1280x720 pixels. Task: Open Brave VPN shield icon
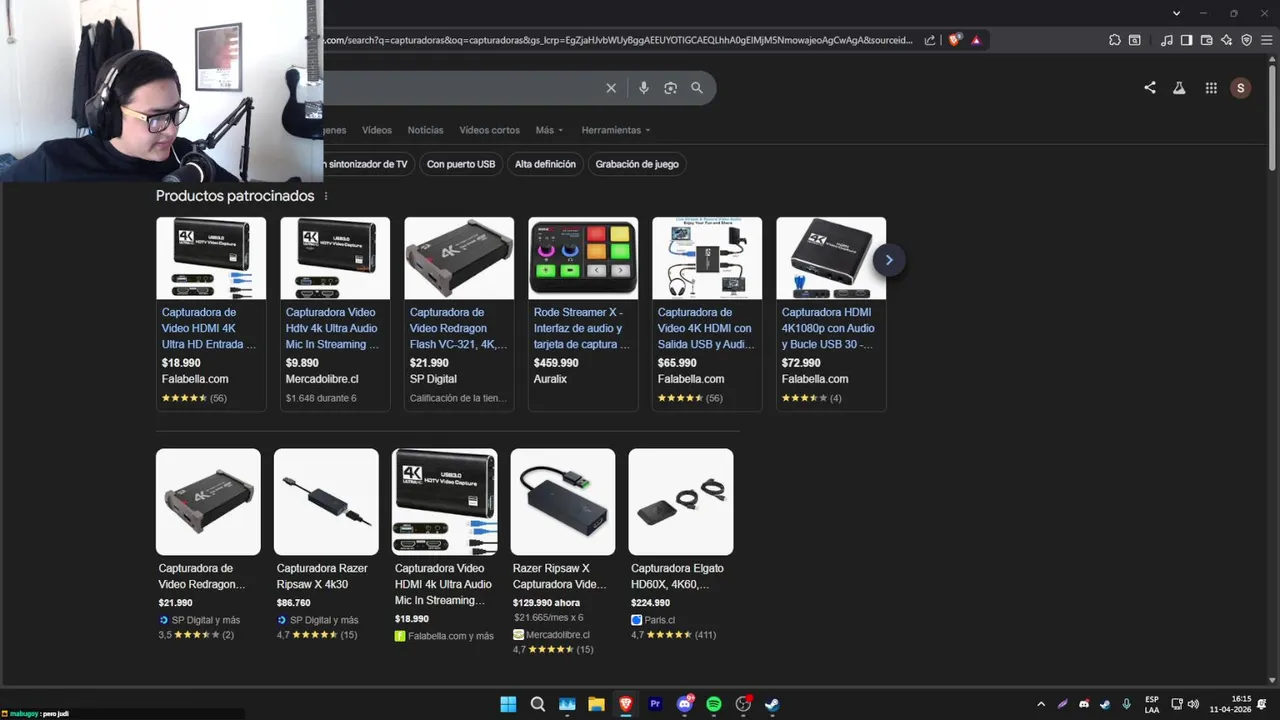[1246, 40]
